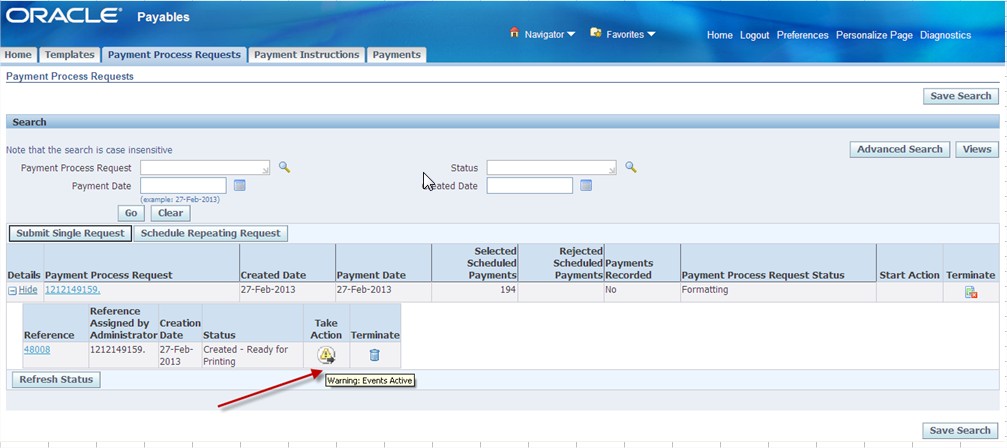This screenshot has width=1007, height=448.
Task: Go to the Home tab
Action: (18, 55)
